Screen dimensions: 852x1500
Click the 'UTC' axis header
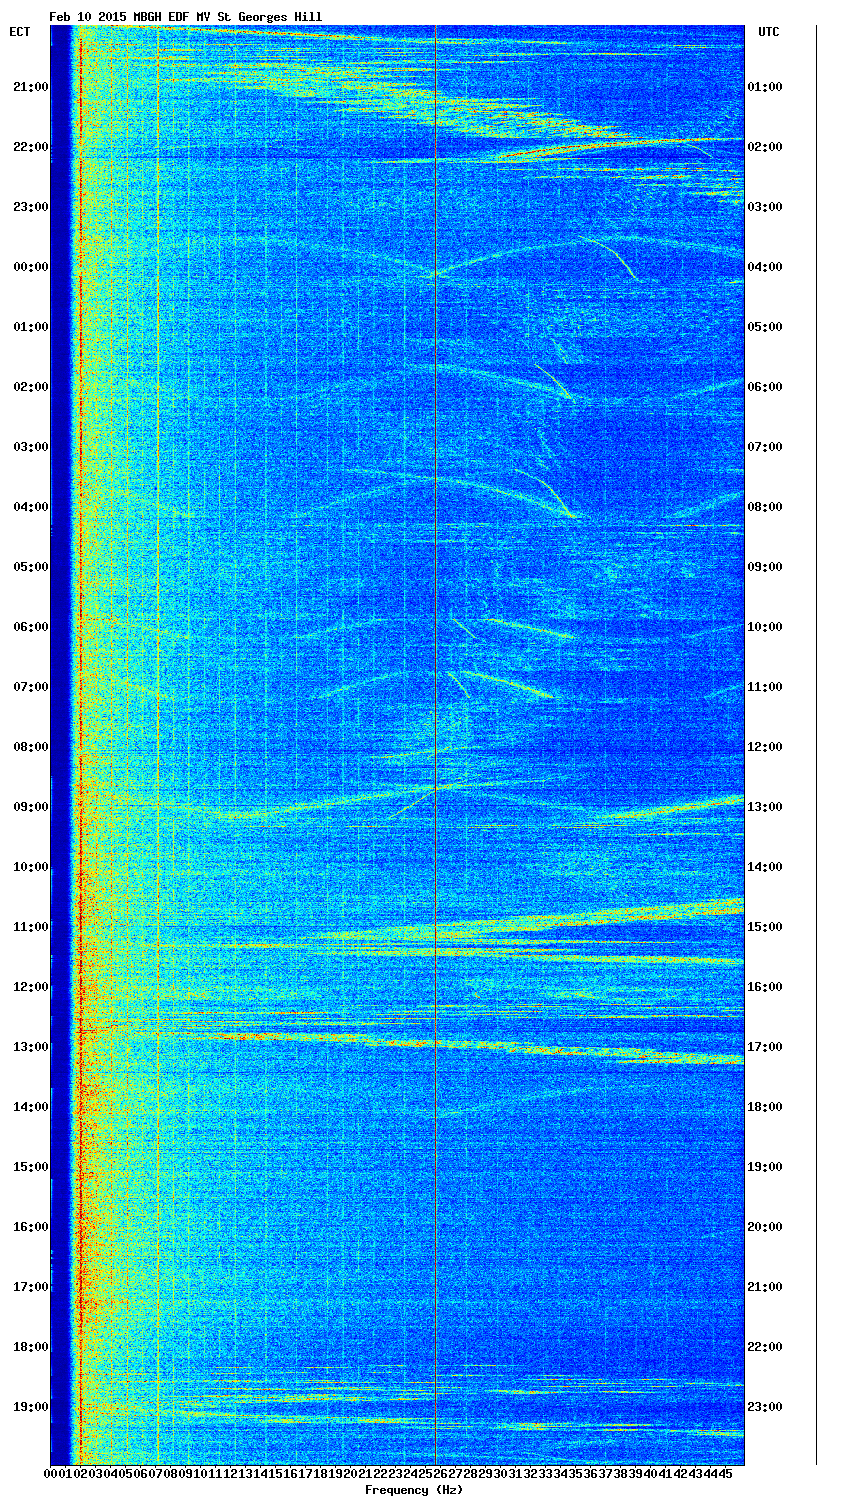click(768, 32)
